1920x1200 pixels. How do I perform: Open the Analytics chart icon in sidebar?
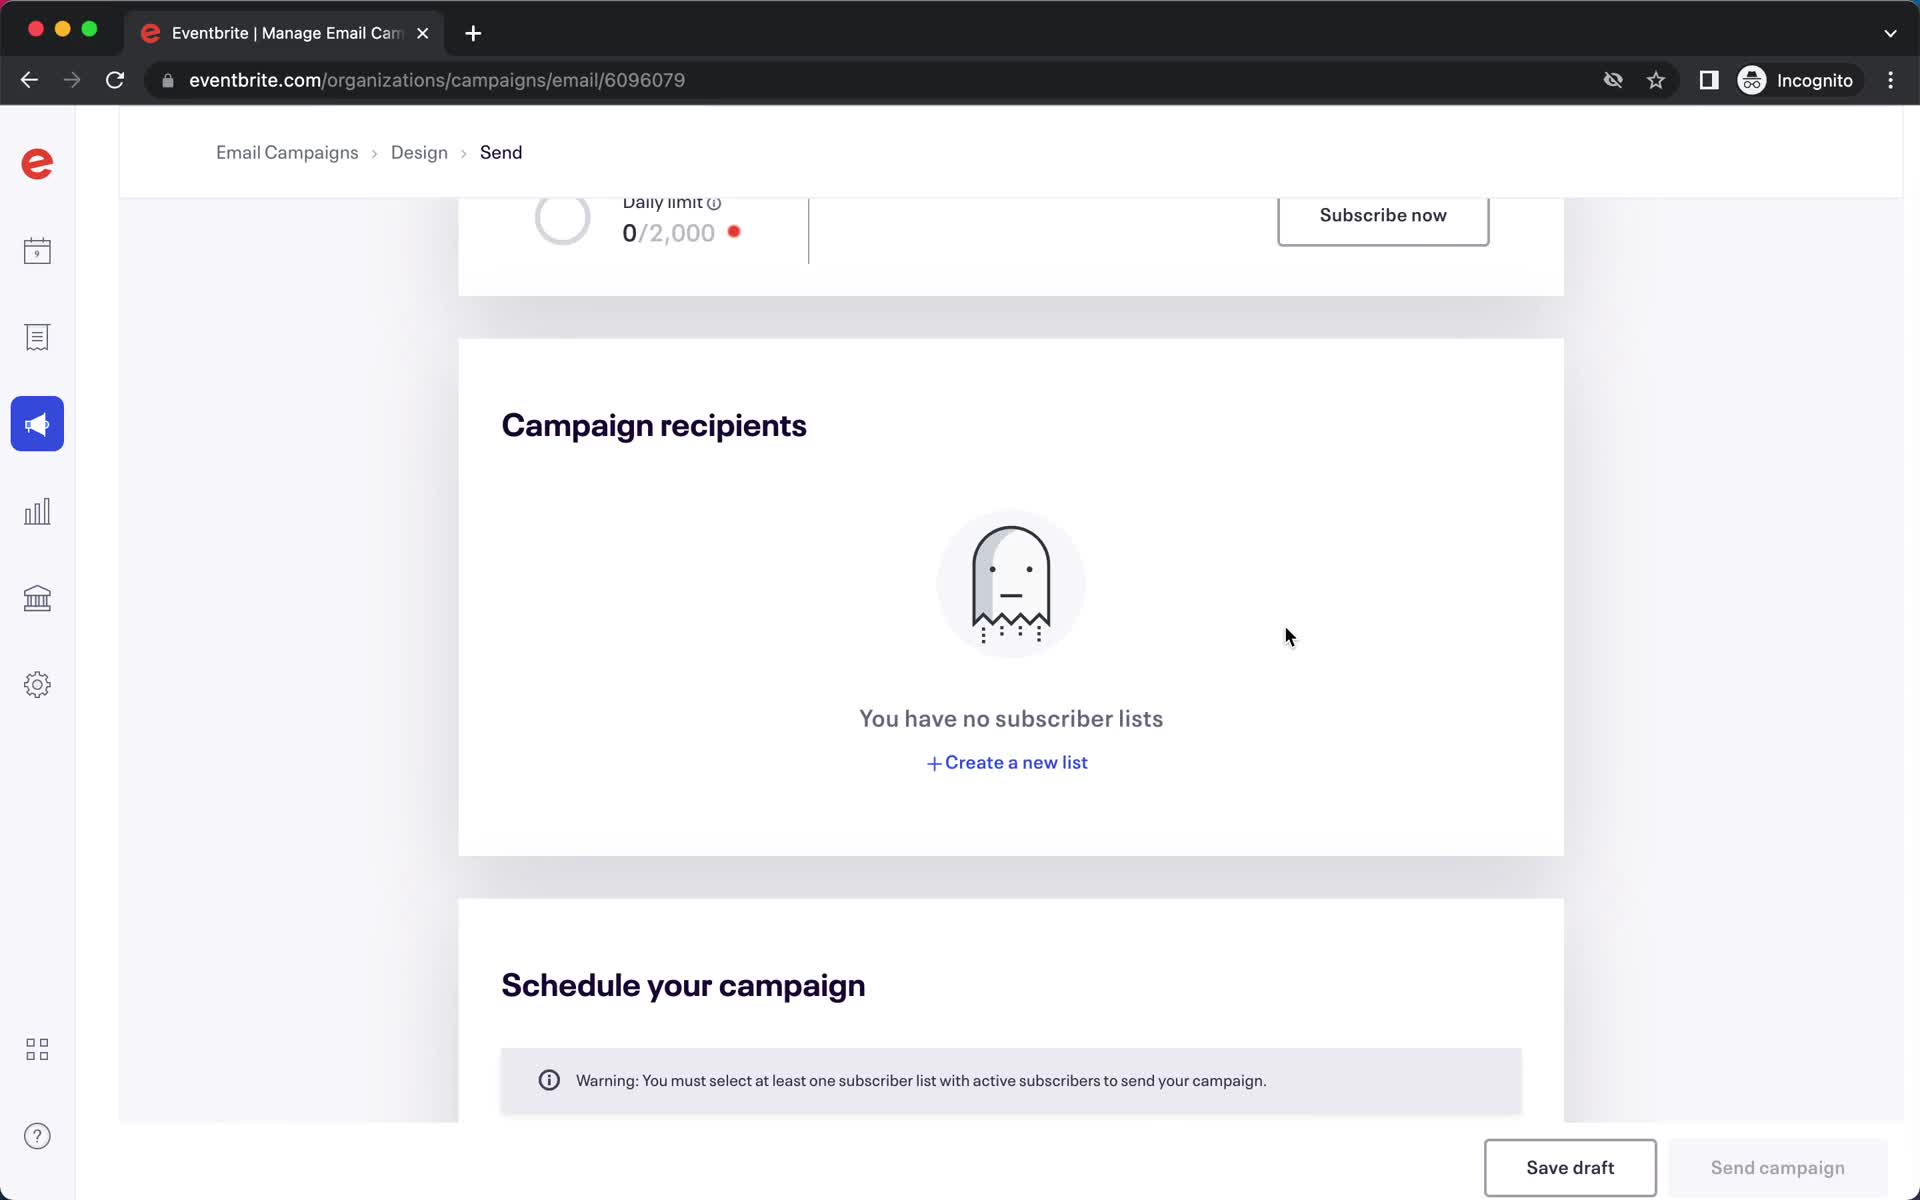pos(37,510)
